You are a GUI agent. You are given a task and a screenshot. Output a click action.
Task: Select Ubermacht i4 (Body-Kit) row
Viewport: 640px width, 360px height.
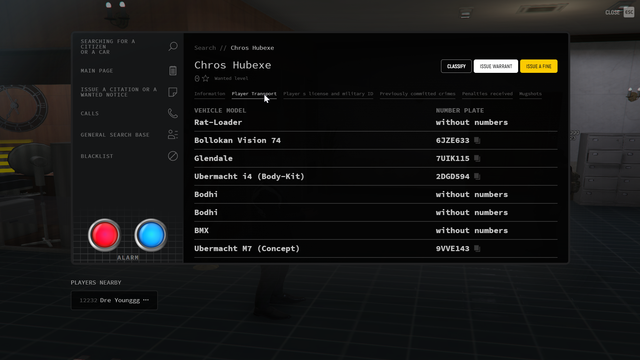click(x=376, y=176)
